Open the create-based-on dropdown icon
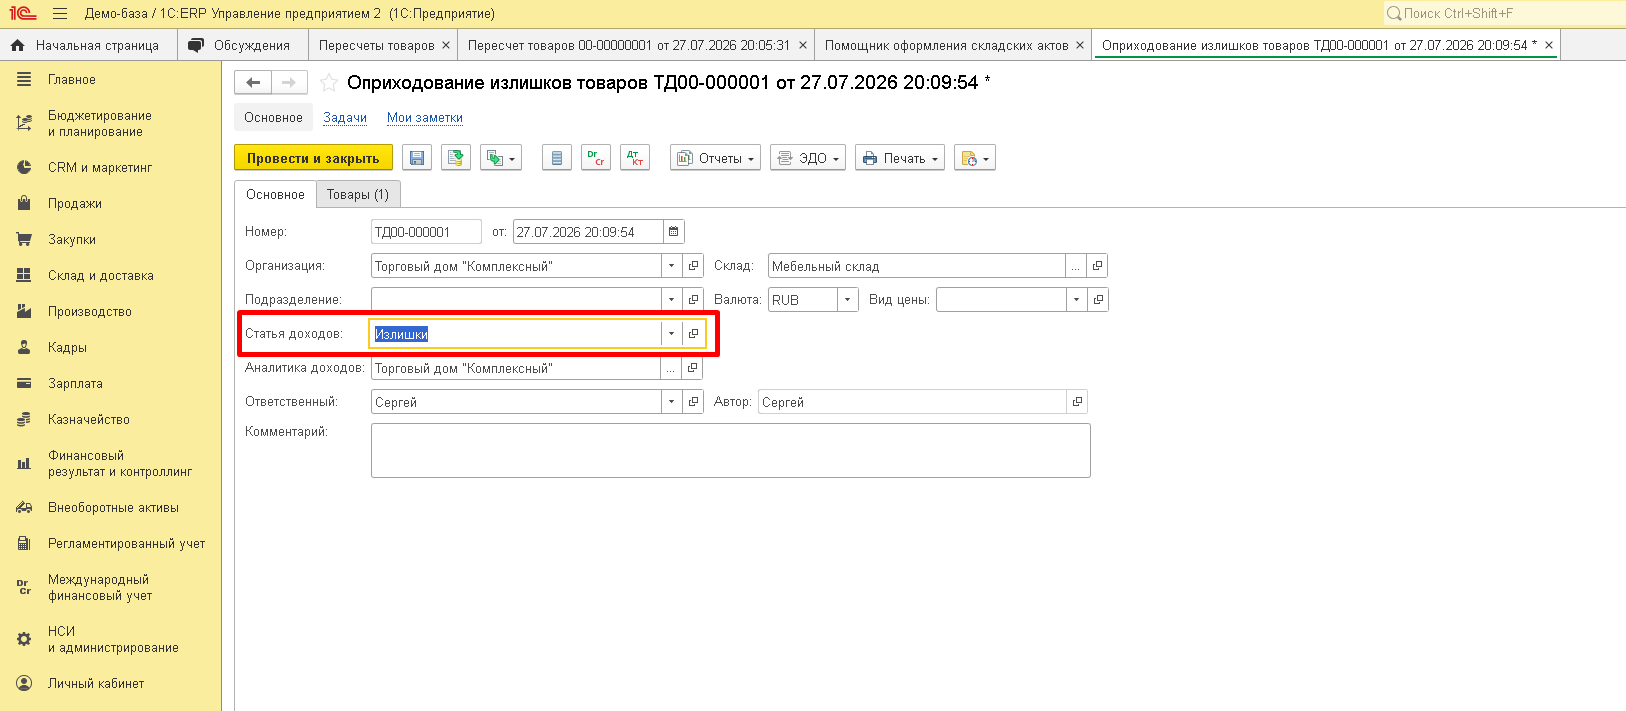The image size is (1626, 711). (x=501, y=158)
